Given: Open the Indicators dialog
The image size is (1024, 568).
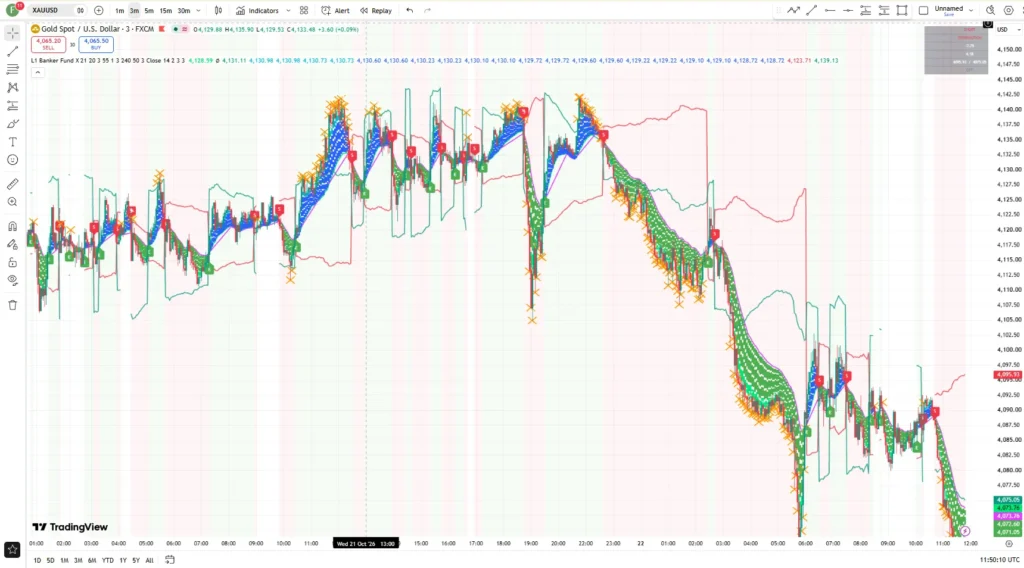Looking at the screenshot, I should pos(257,10).
